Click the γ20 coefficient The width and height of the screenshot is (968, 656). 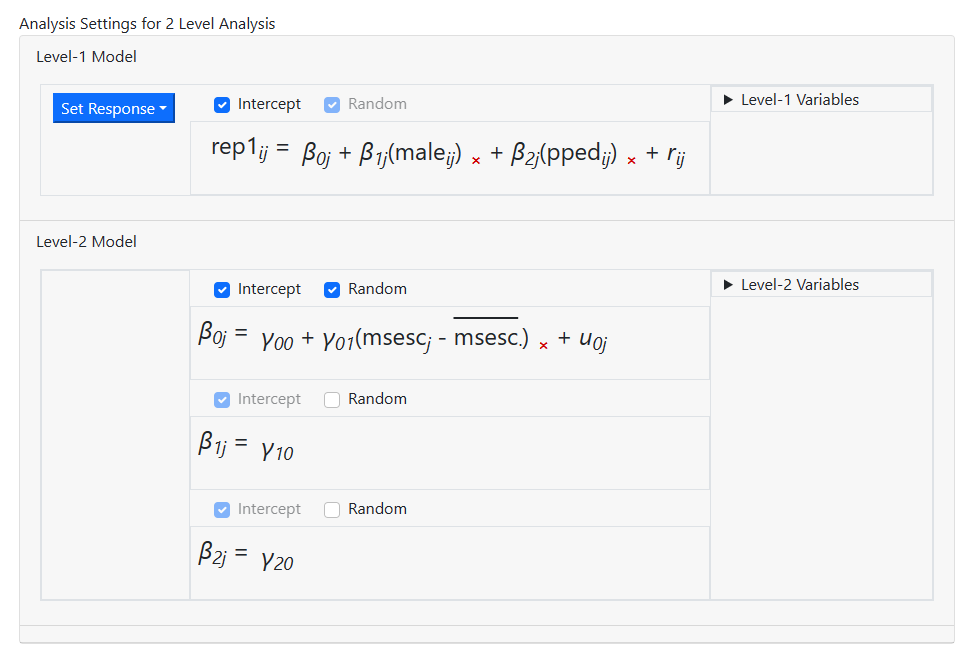tap(277, 561)
